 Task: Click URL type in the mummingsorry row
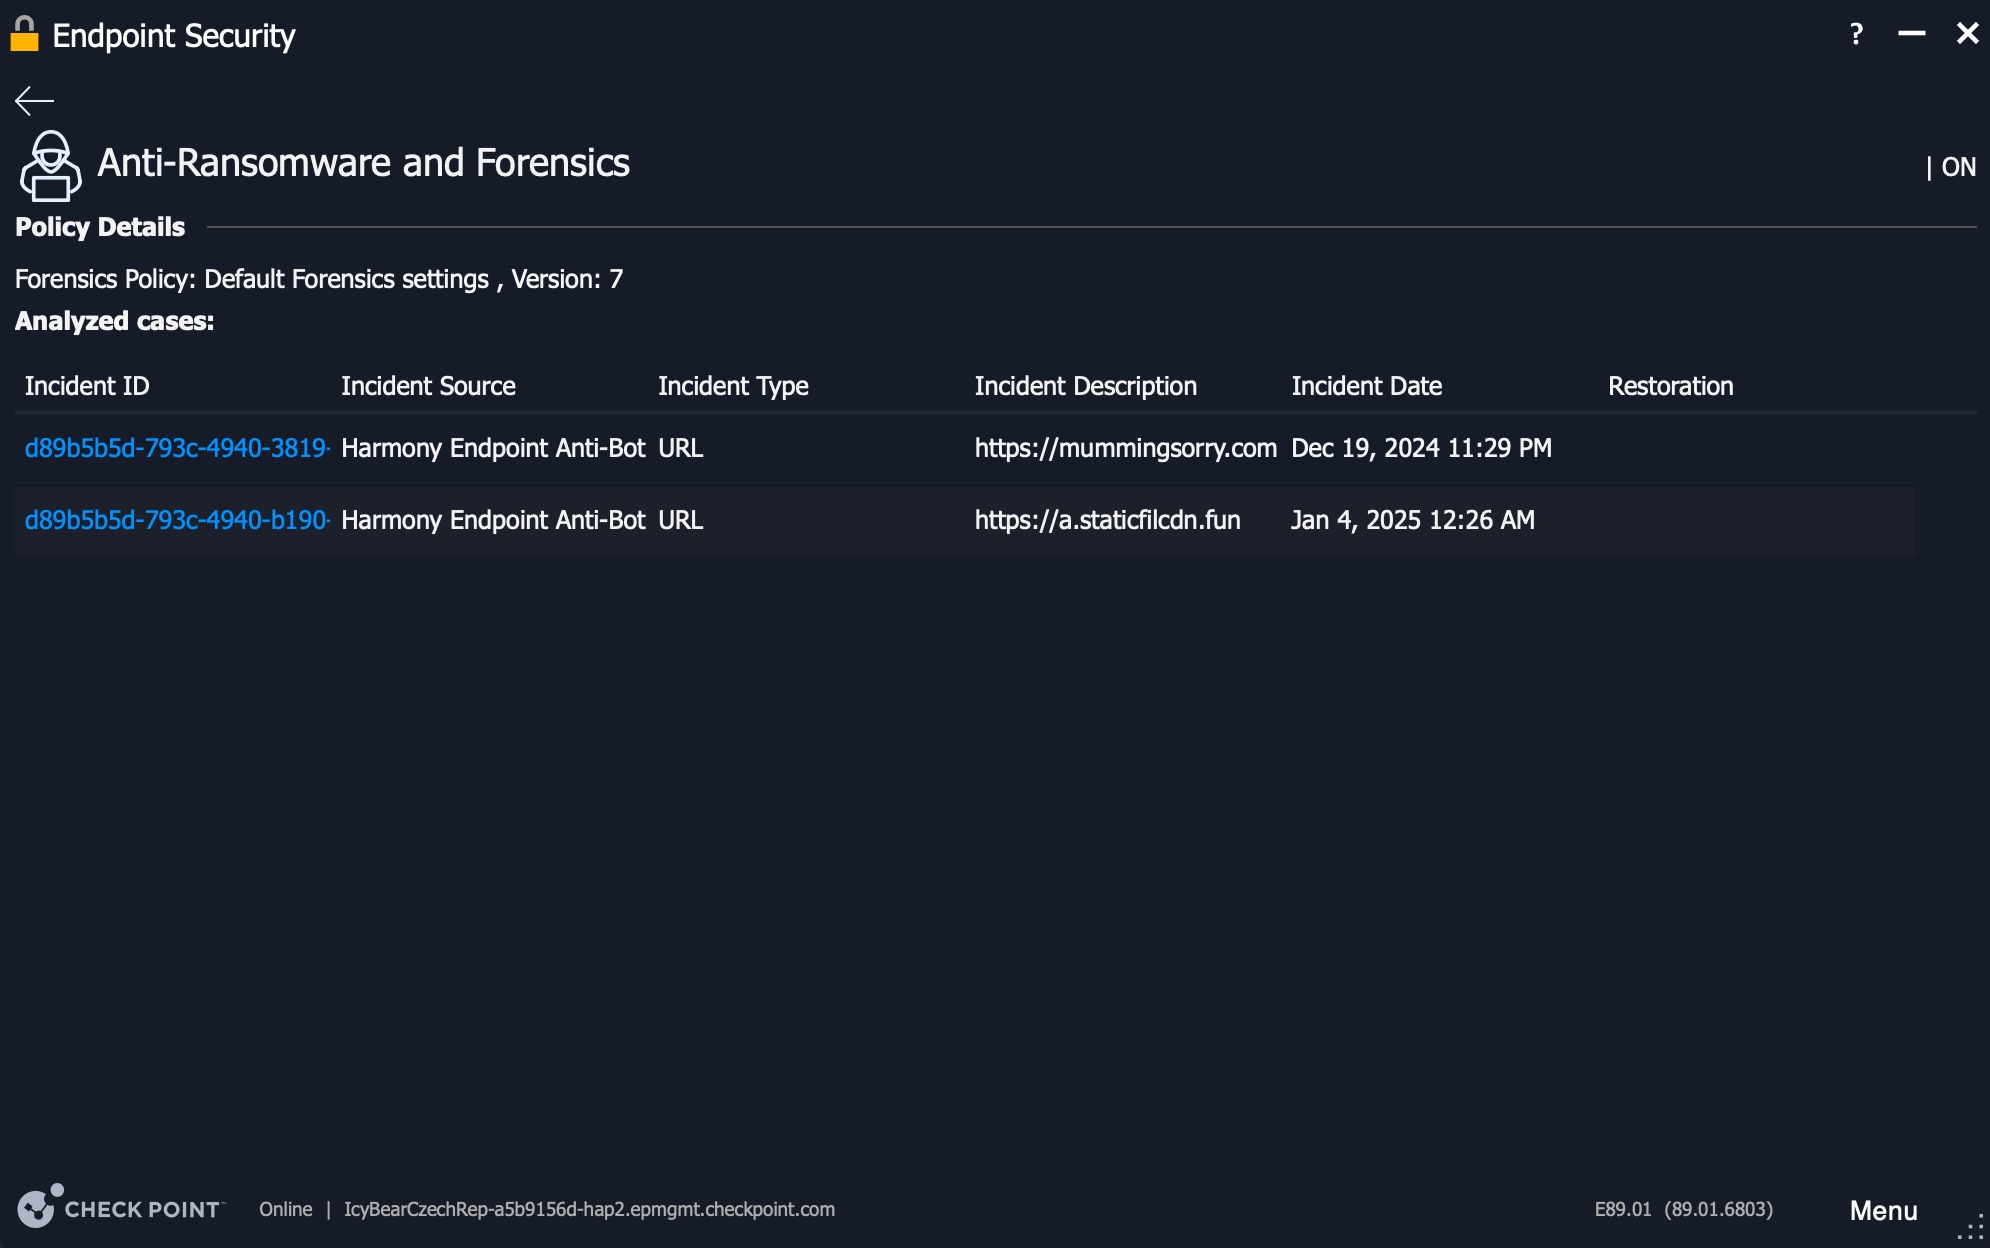(680, 448)
